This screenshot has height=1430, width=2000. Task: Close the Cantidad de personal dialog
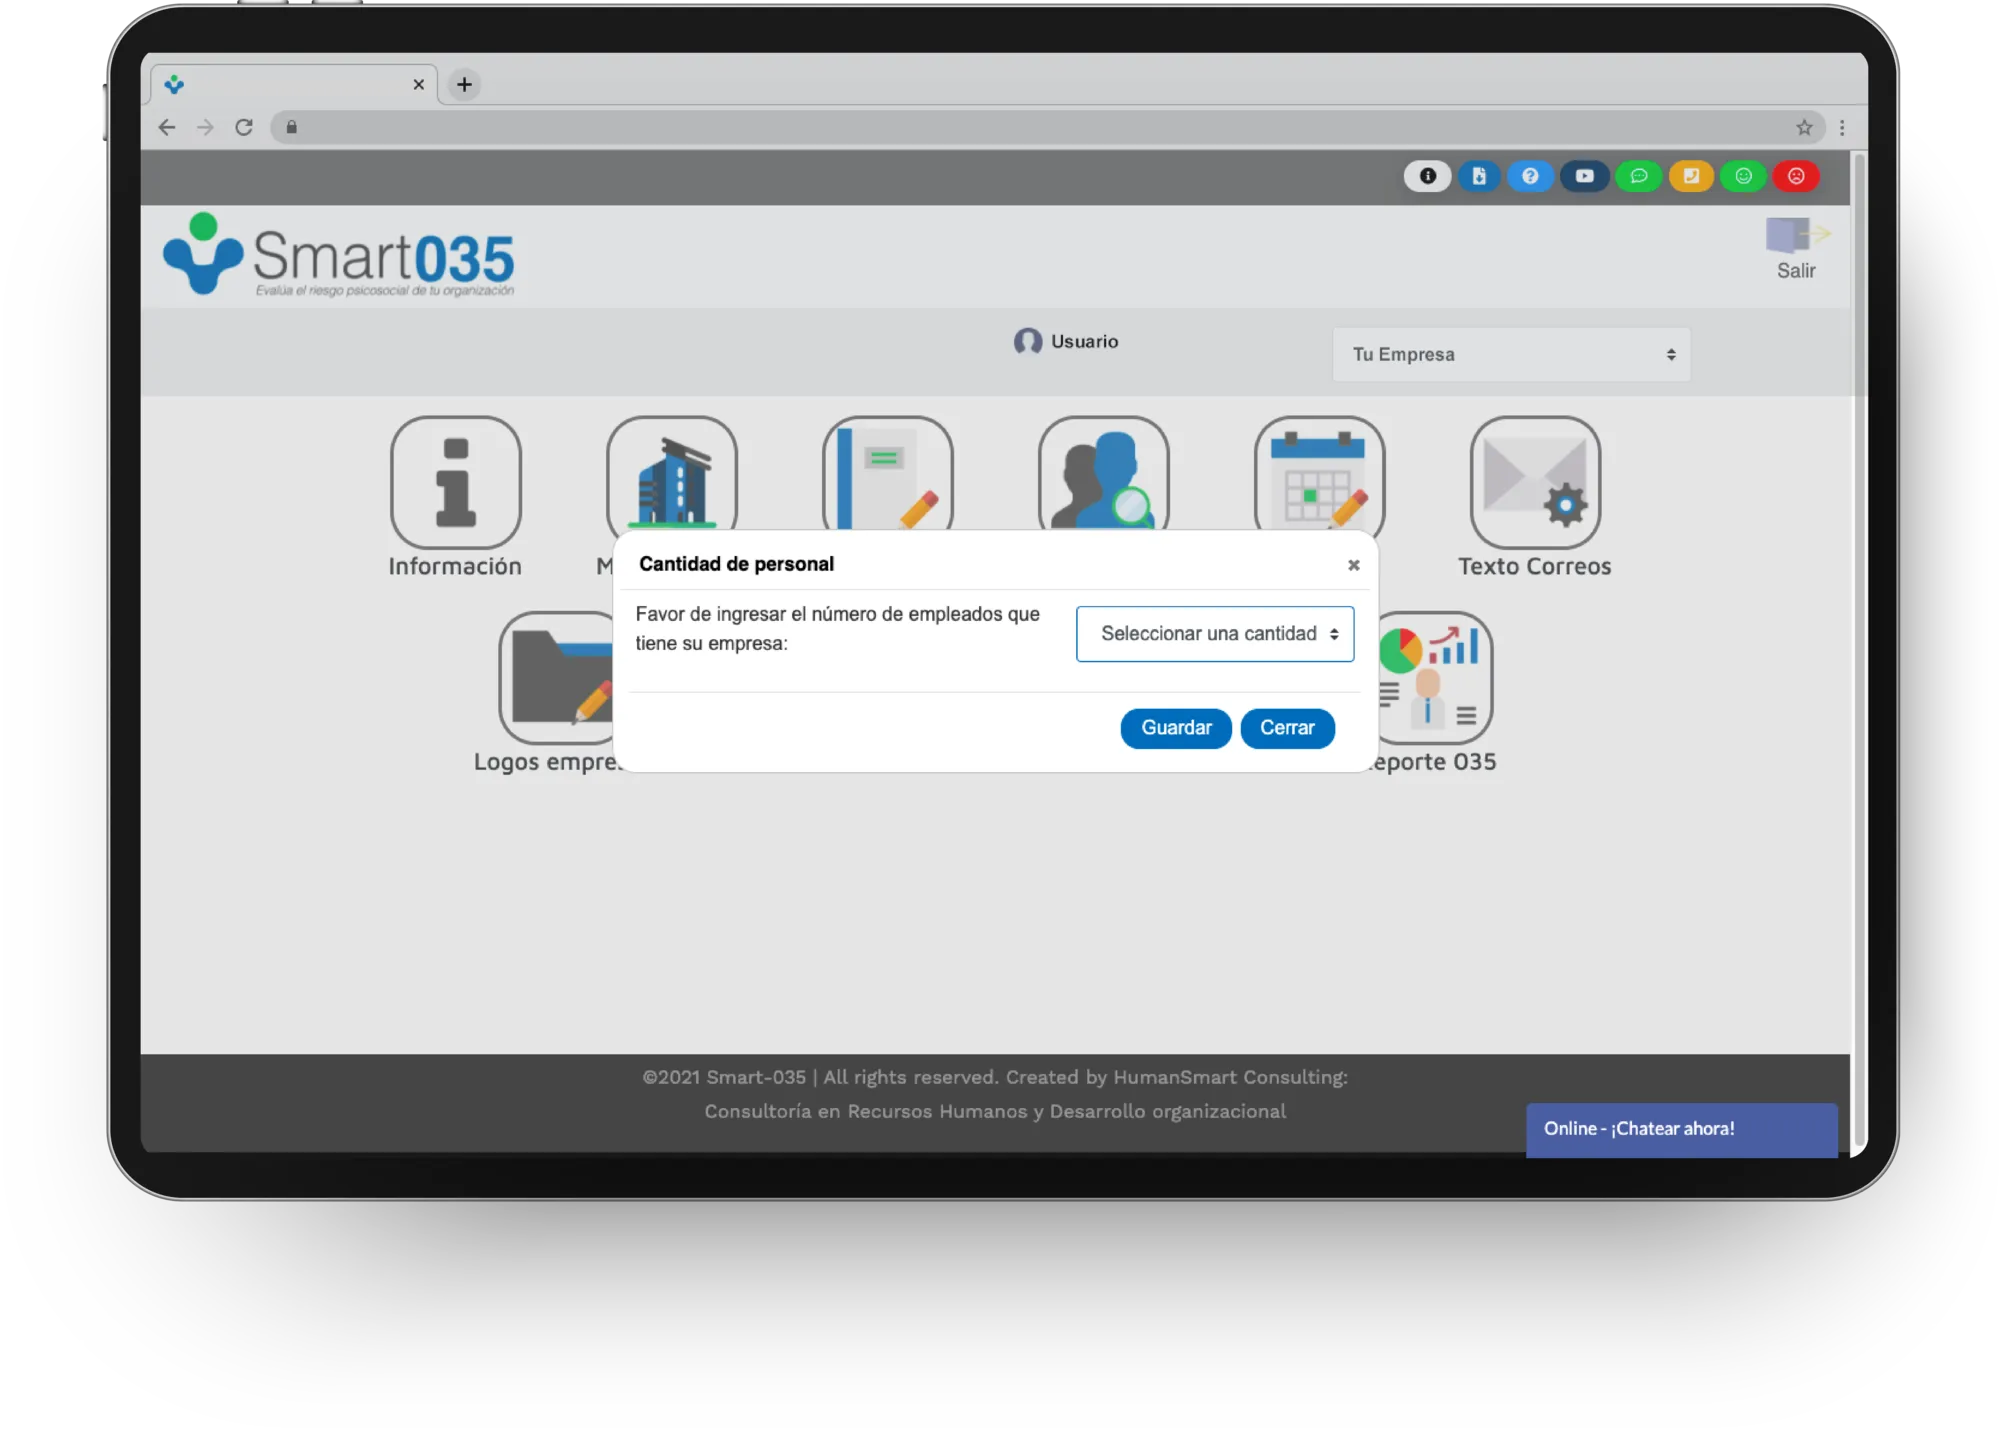point(1353,565)
